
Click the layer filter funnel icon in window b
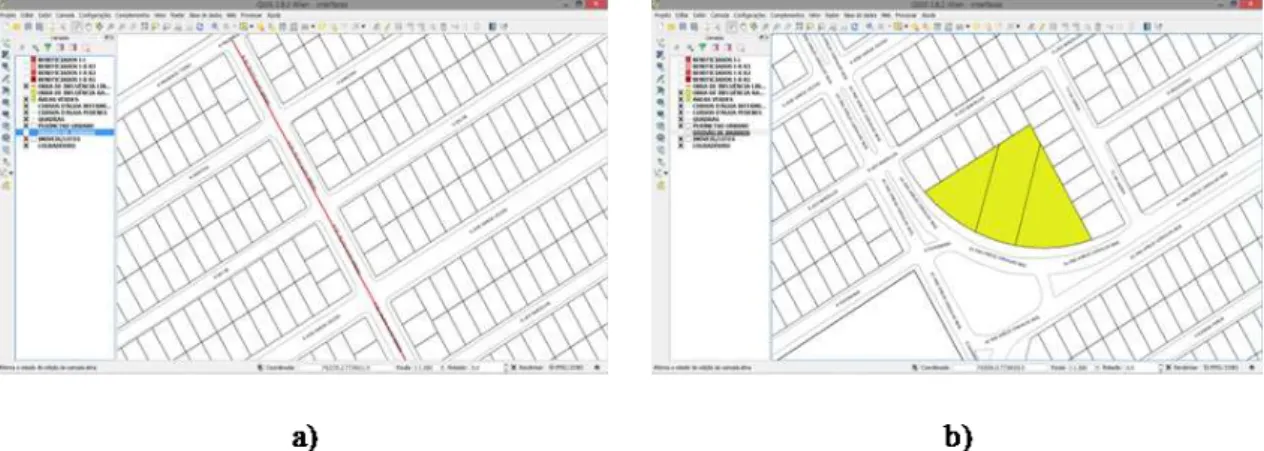(701, 46)
